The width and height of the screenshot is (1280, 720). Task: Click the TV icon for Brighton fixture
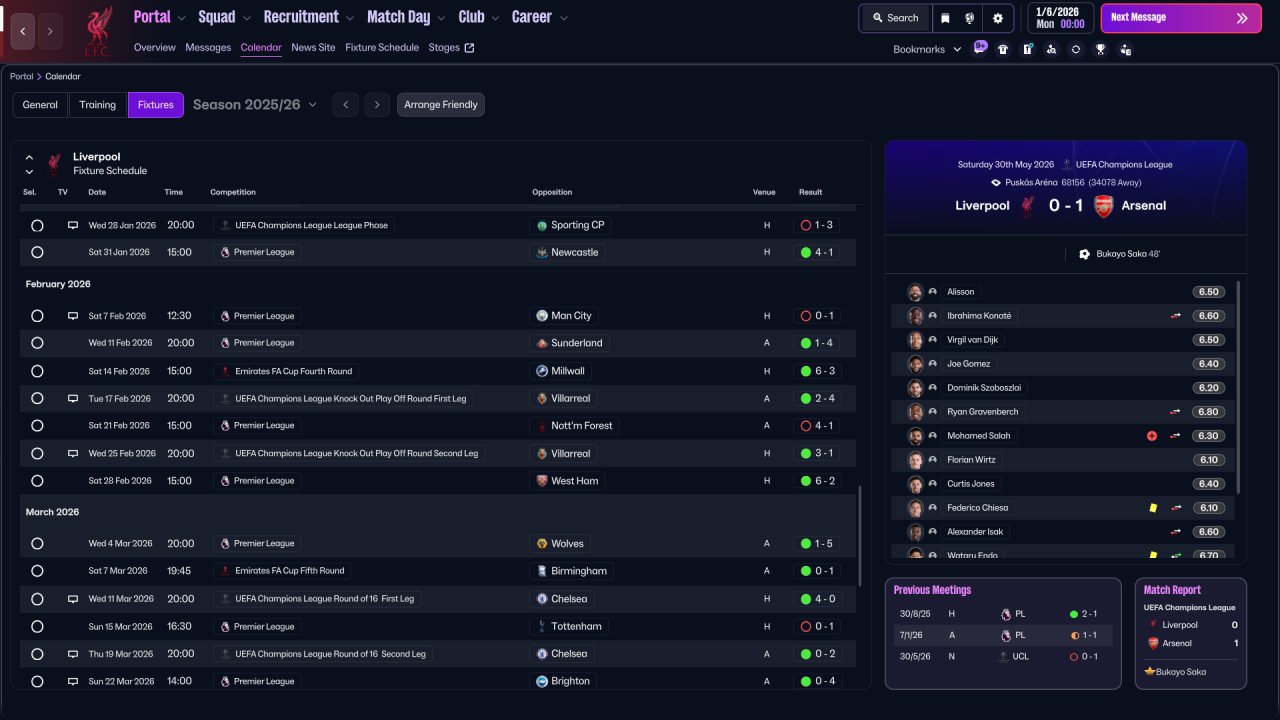[73, 681]
